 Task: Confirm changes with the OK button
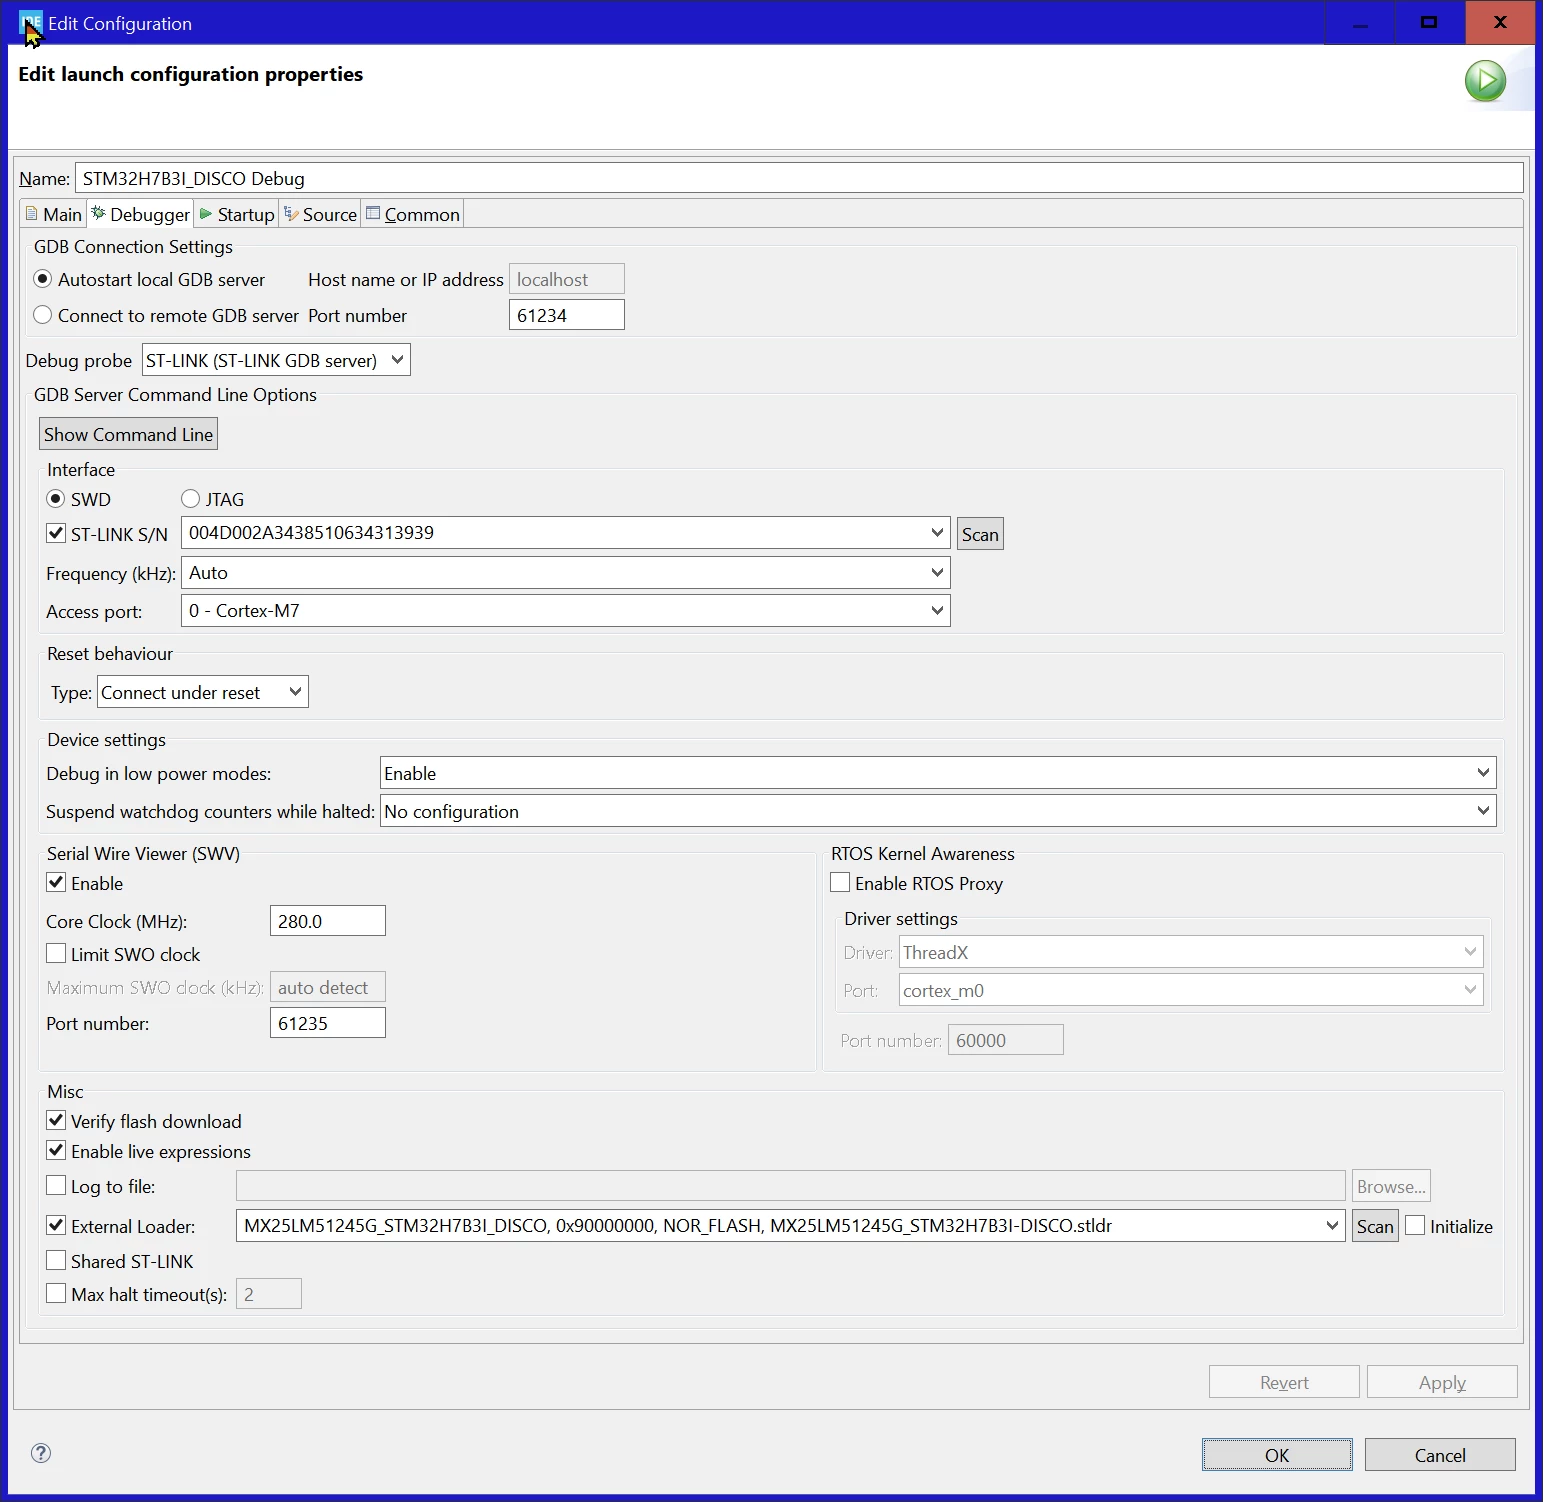click(1277, 1455)
